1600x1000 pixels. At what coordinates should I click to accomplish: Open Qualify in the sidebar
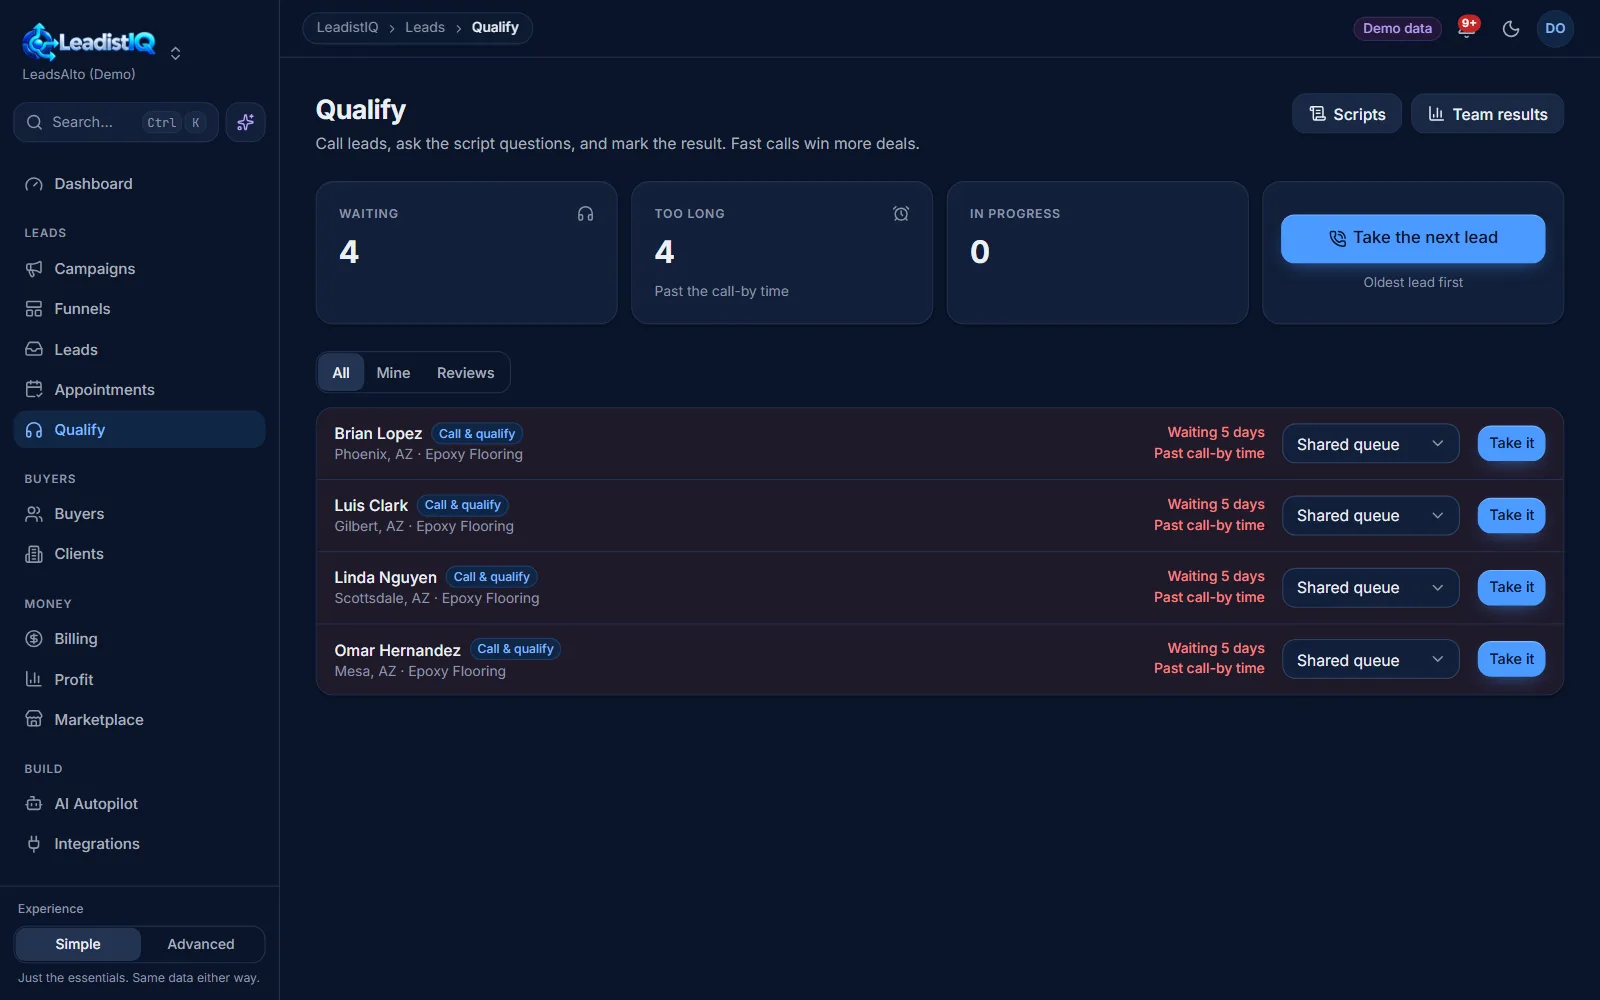(139, 430)
